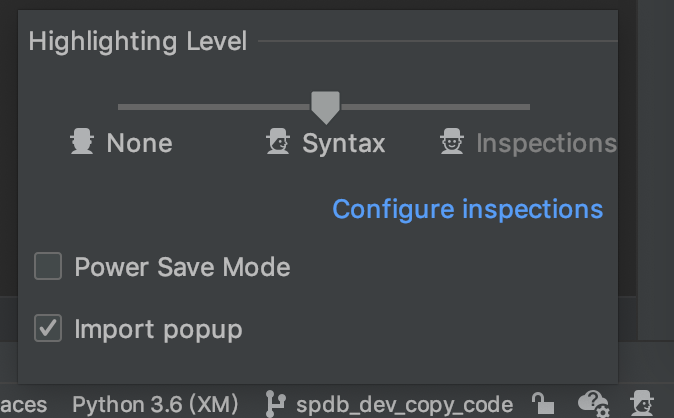Click the Syntax level inspector icon
Screen dimensions: 674x418
pos(278,142)
